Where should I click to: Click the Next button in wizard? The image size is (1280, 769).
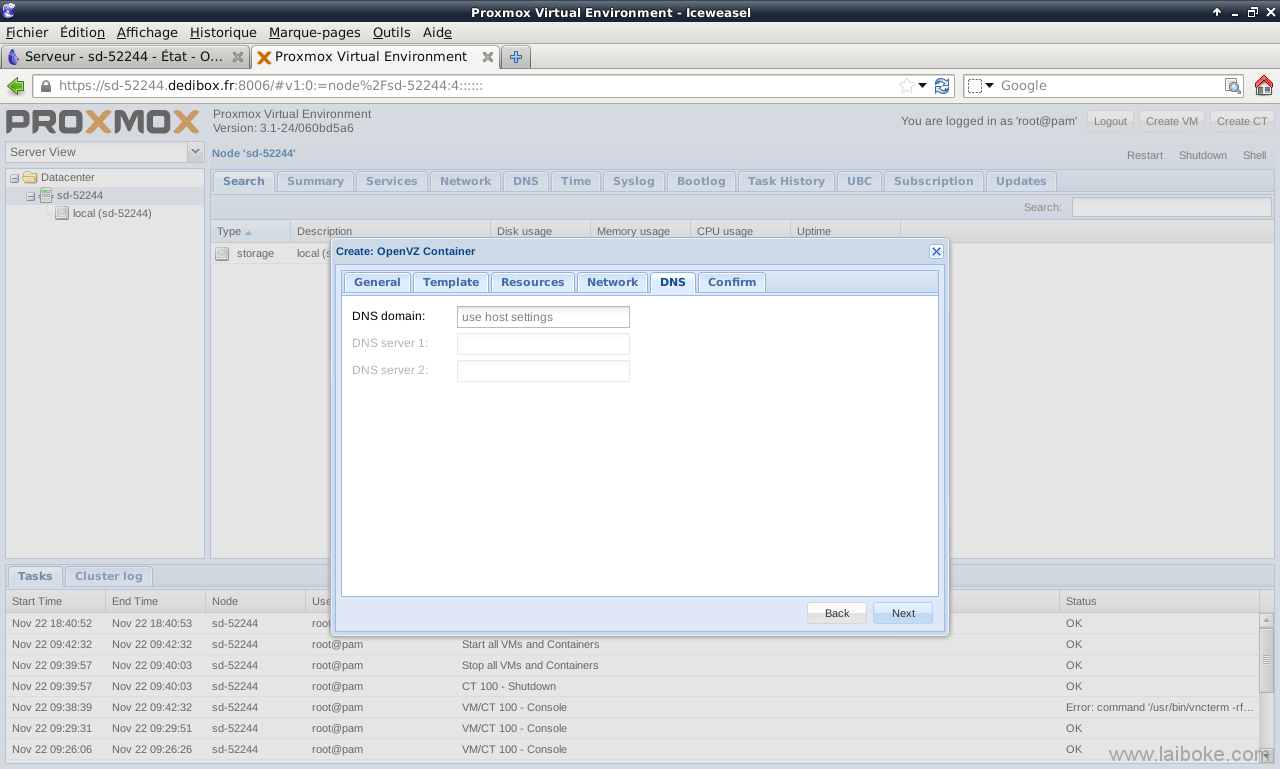click(903, 613)
